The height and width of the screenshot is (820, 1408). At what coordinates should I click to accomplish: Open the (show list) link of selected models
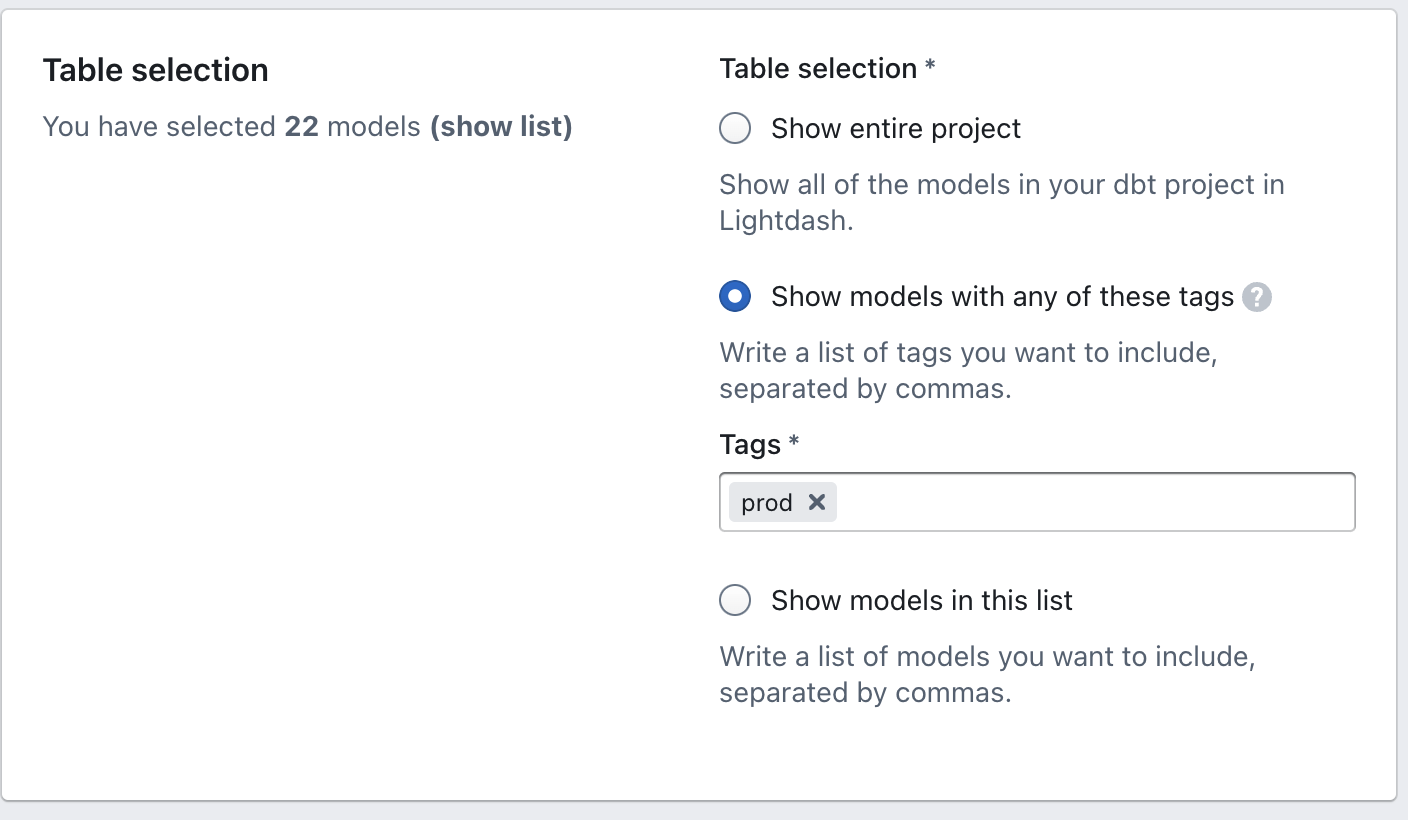coord(501,127)
